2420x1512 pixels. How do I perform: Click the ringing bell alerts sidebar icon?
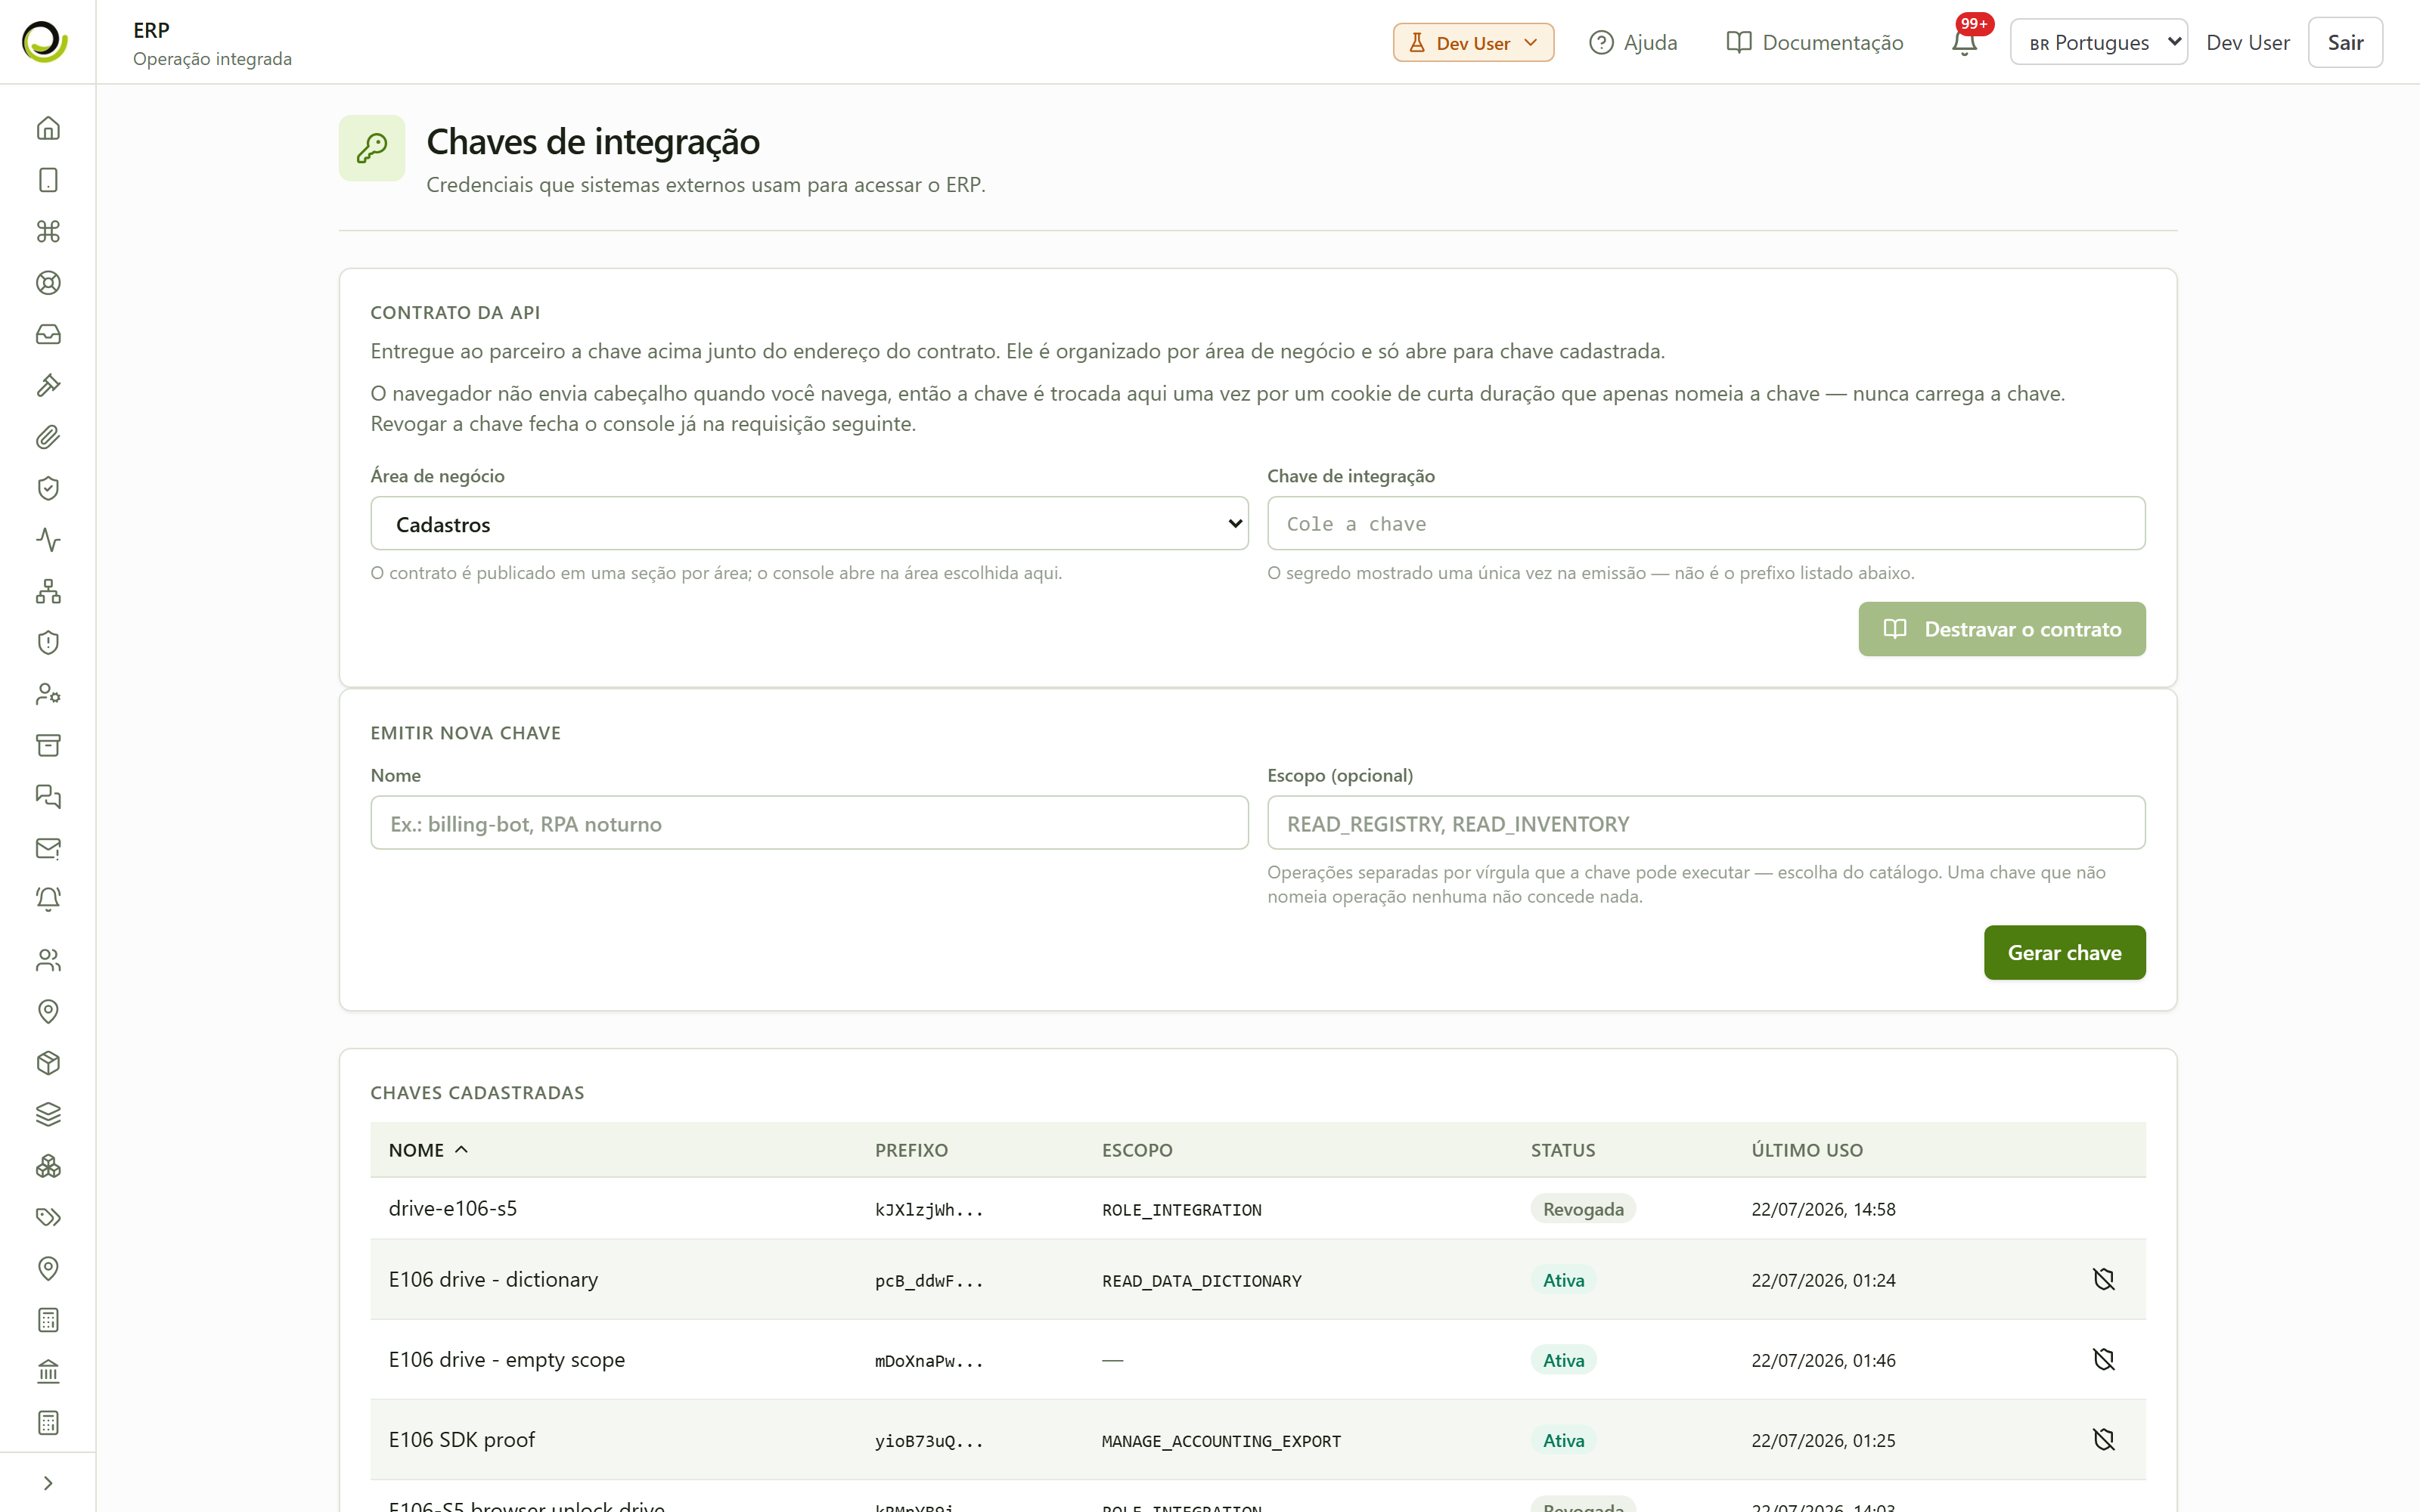coord(48,899)
